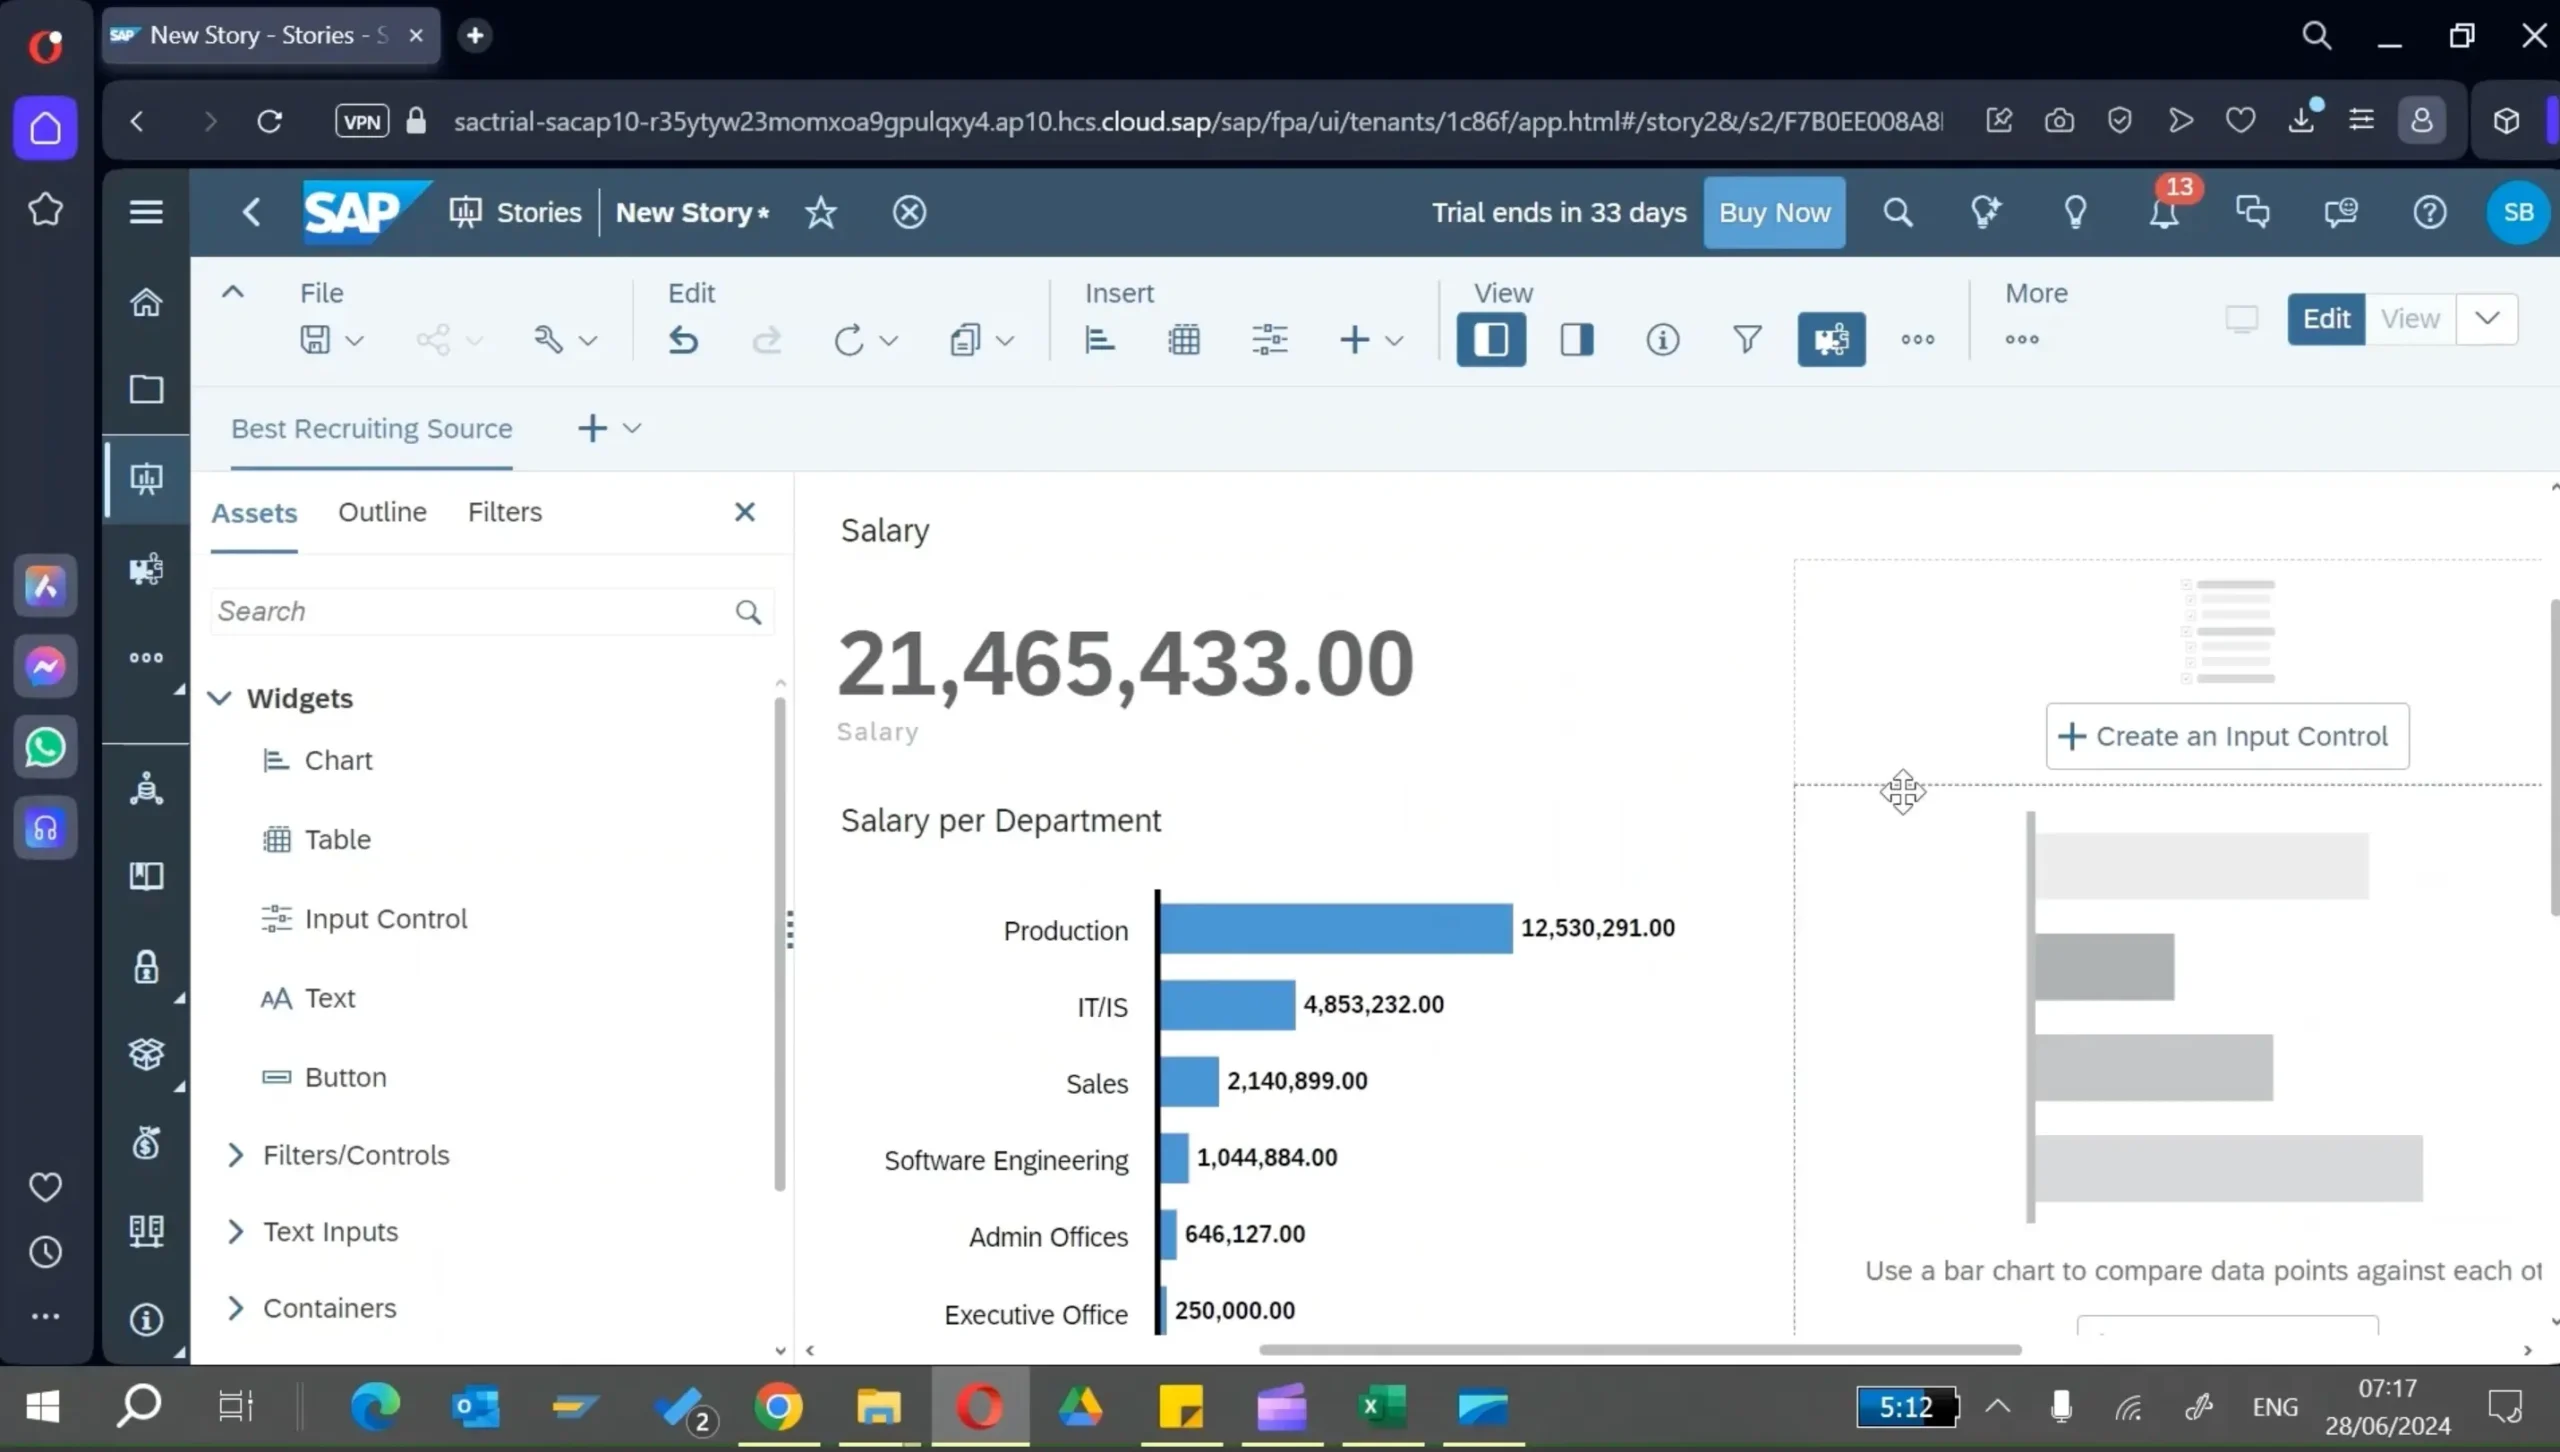Click the Assets search input field
The height and width of the screenshot is (1452, 2560).
492,611
